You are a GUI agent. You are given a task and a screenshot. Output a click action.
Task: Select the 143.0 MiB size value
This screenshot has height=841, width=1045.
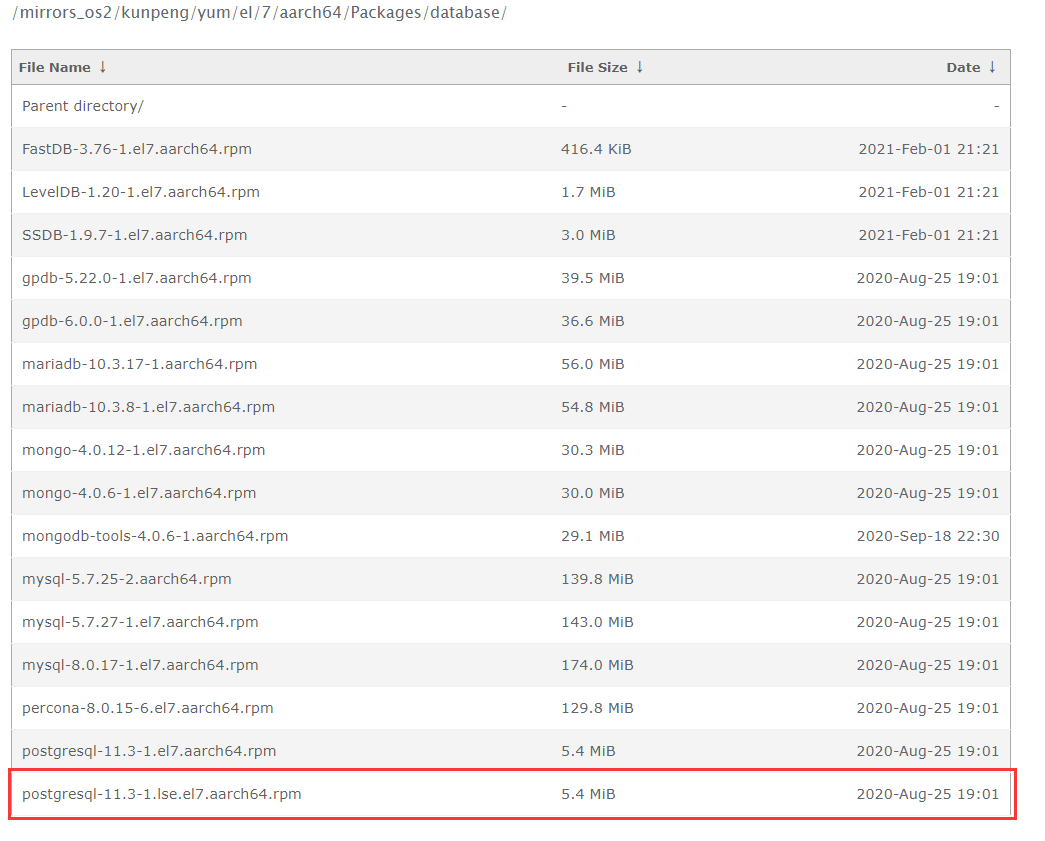click(597, 622)
